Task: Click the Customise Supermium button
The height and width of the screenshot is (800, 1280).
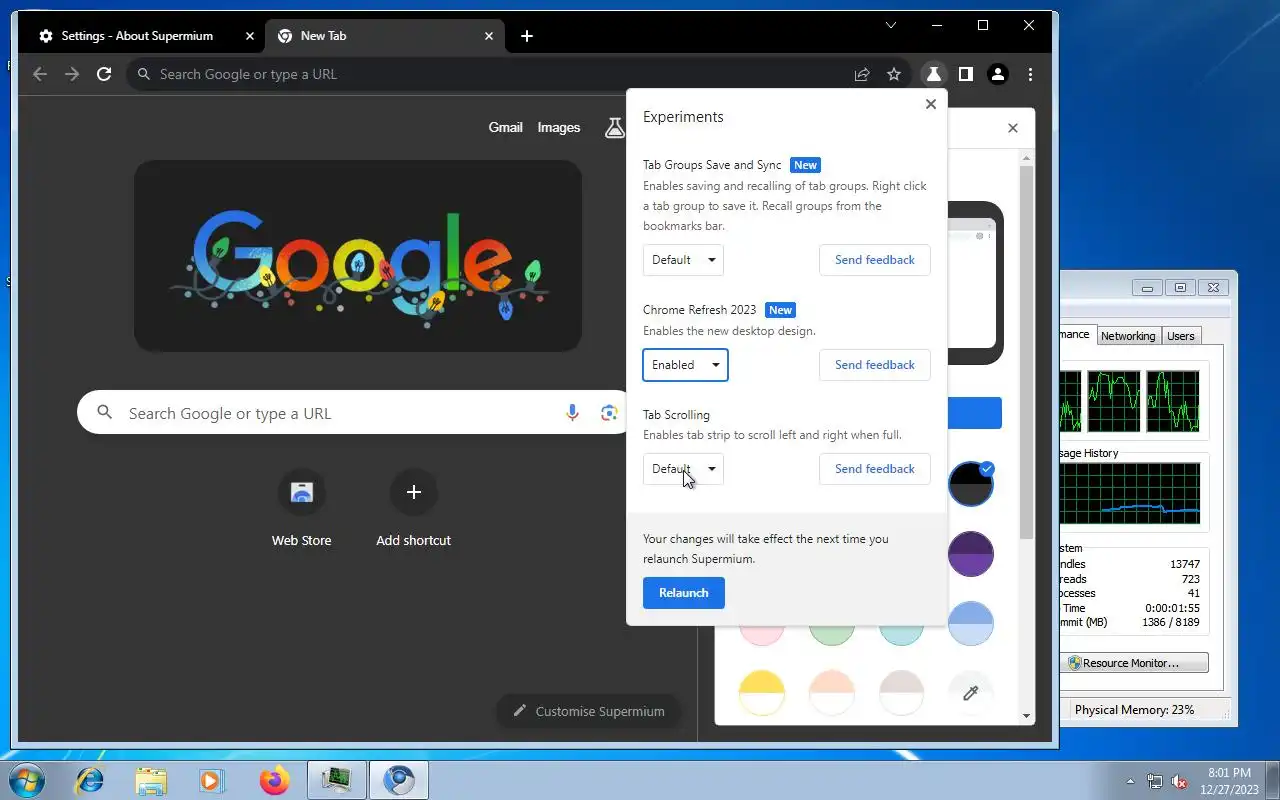Action: click(588, 711)
